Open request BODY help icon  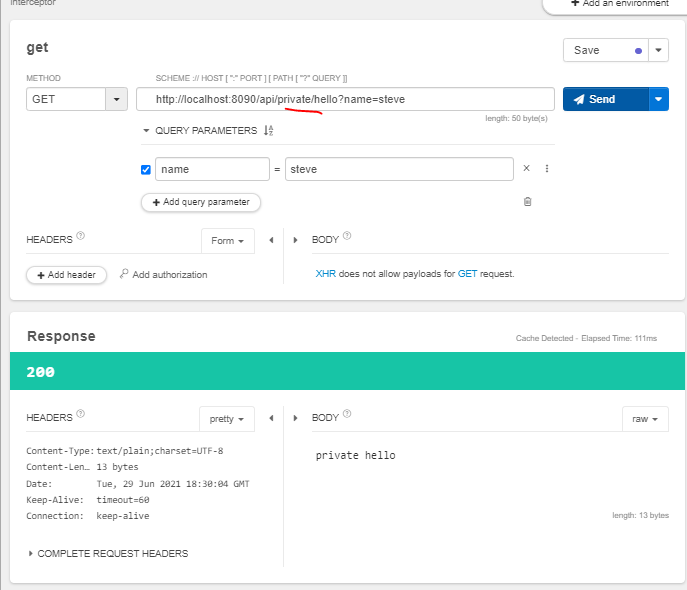[x=347, y=236]
